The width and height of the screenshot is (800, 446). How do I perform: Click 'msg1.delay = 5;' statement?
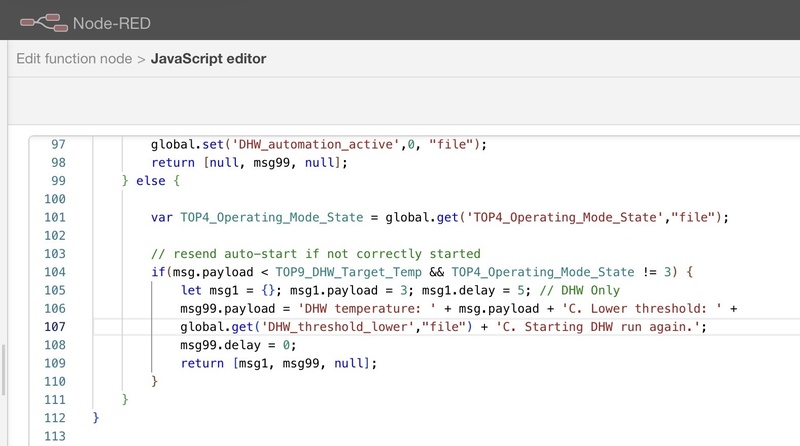pyautogui.click(x=476, y=290)
